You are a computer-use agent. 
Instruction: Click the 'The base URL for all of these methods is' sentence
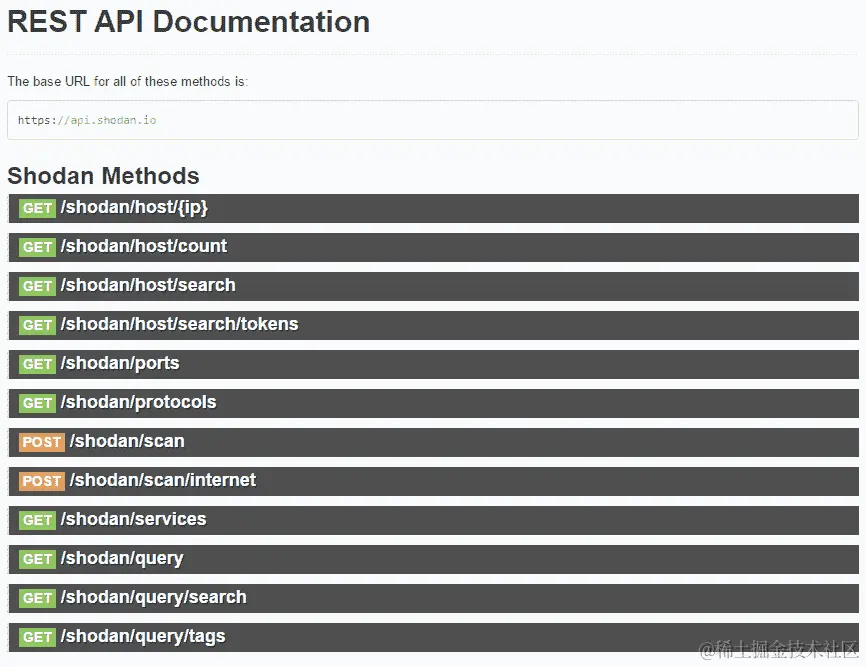pos(128,81)
